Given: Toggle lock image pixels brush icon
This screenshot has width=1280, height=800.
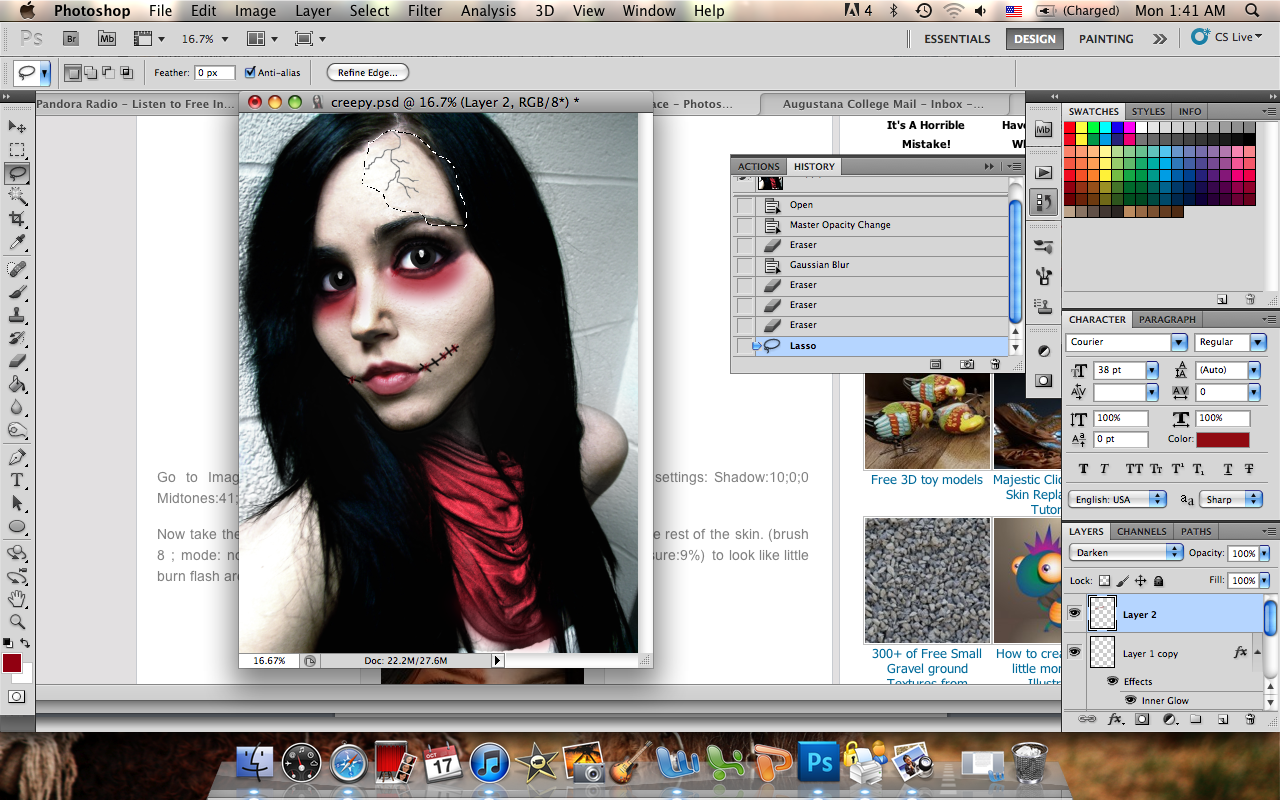Looking at the screenshot, I should [1123, 580].
